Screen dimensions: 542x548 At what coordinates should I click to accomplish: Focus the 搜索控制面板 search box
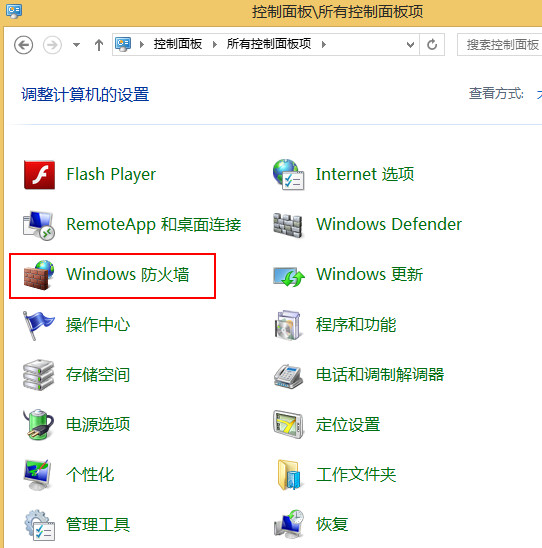pos(500,45)
